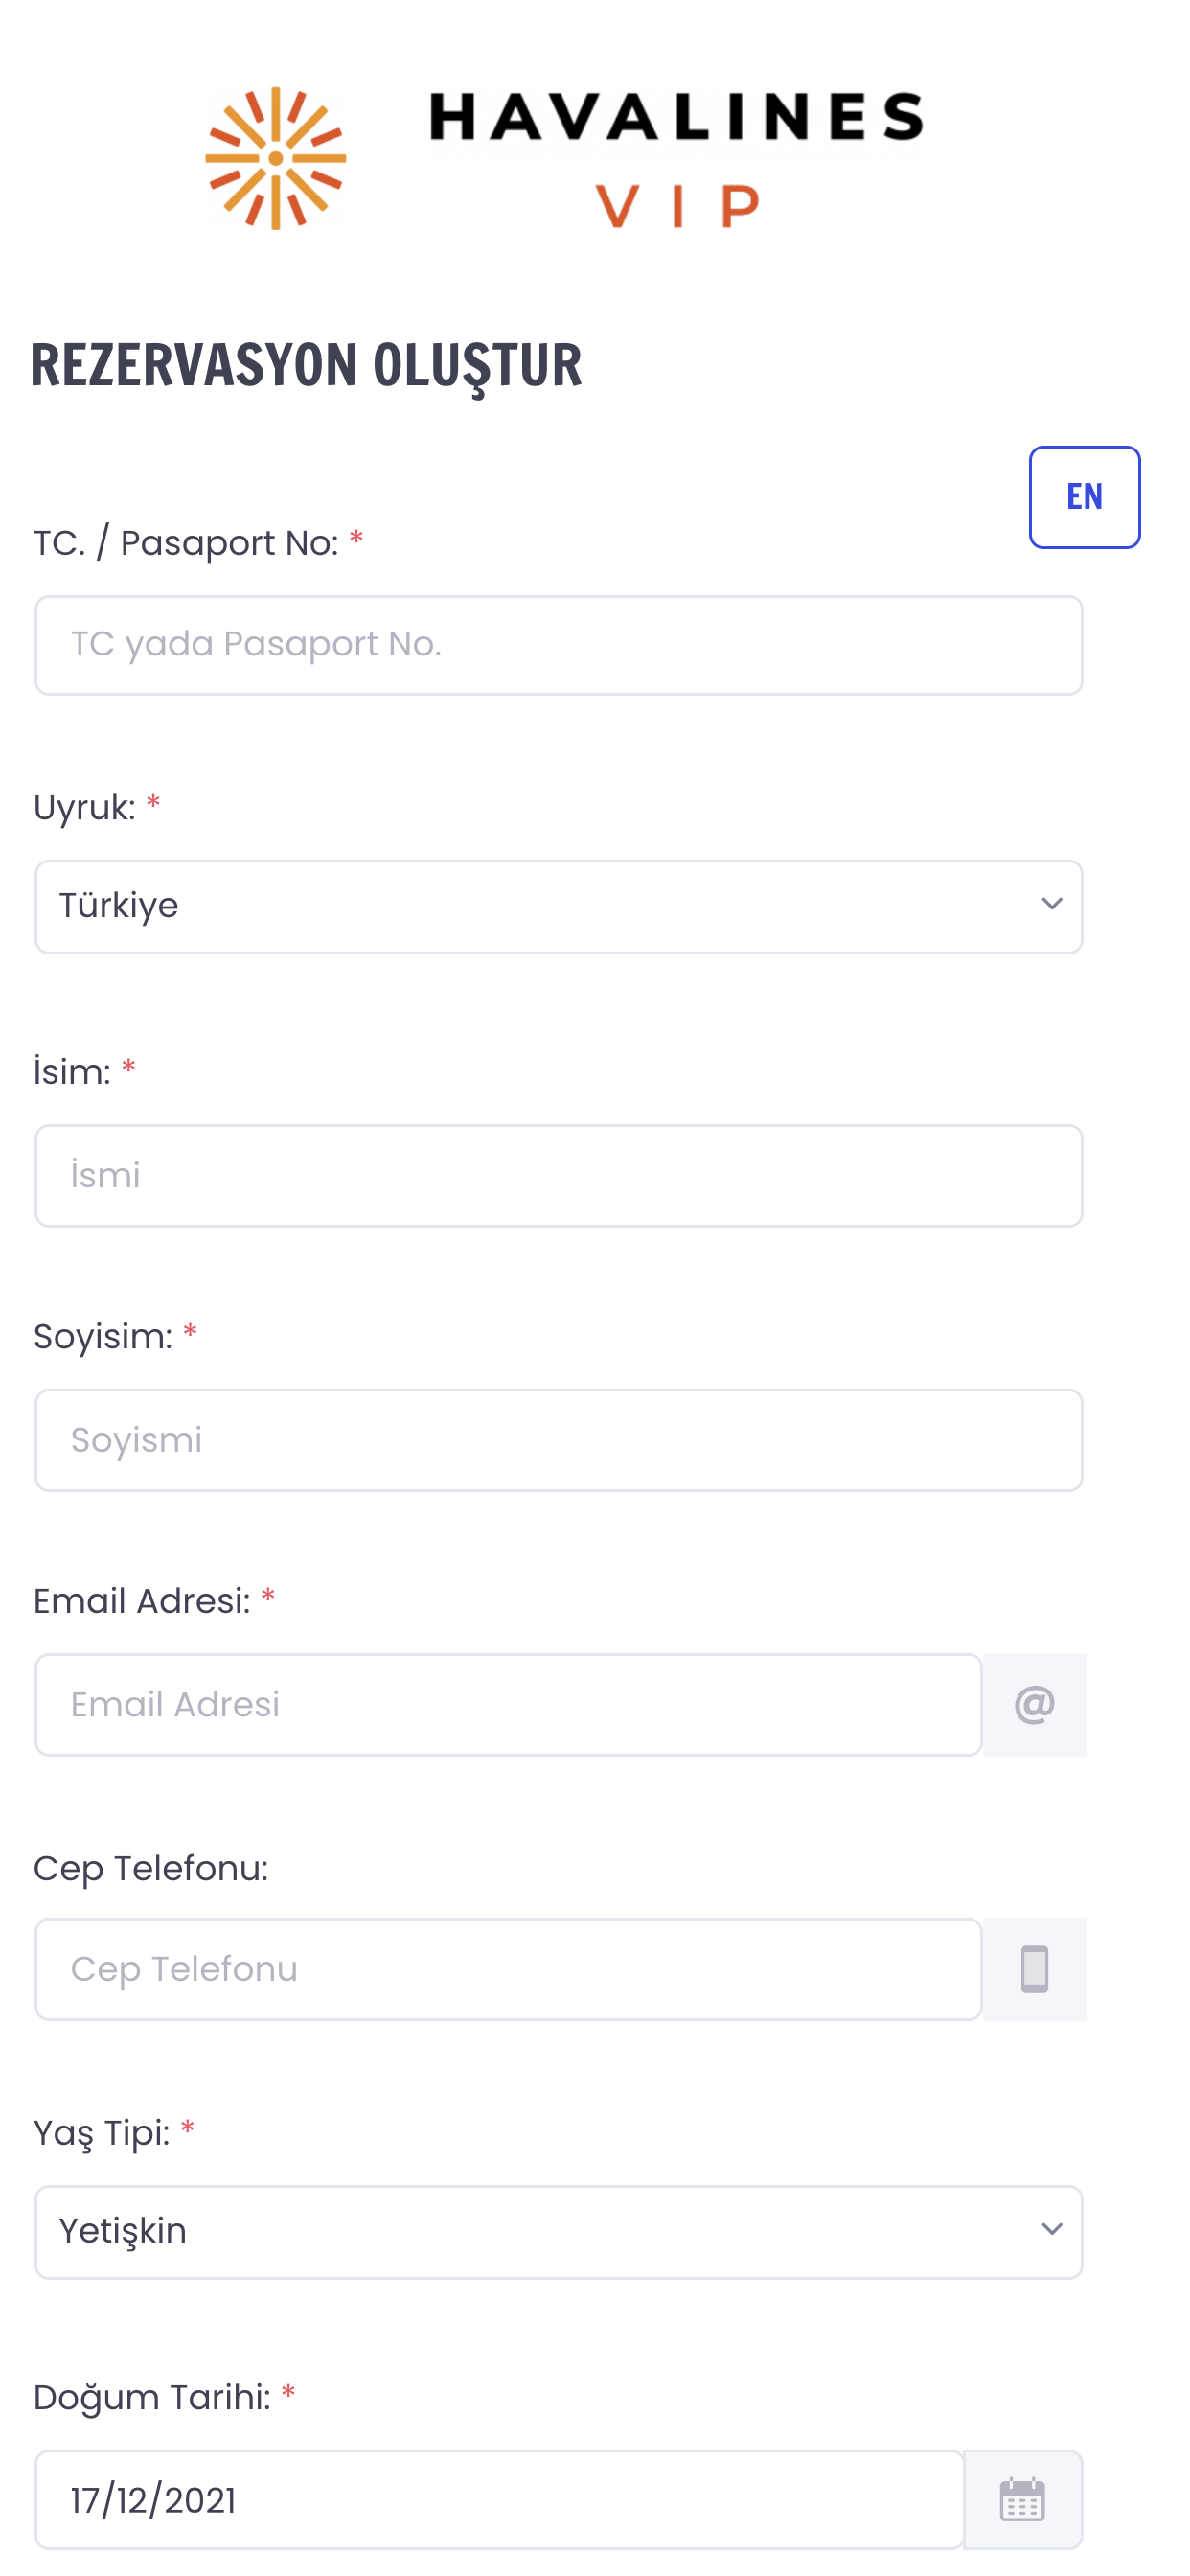Click the REZERVASYON OLUŞTUR heading
1190x2576 pixels.
coord(306,365)
